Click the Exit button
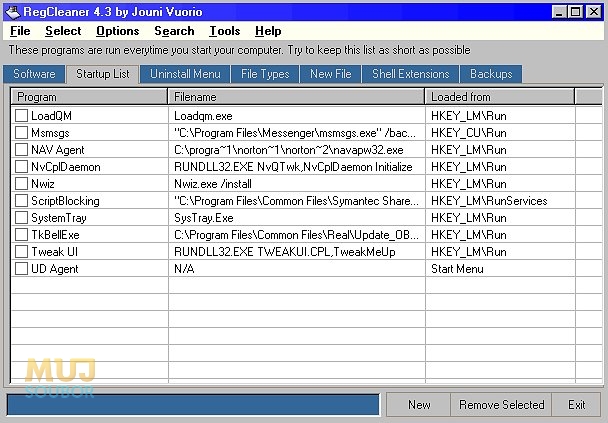The width and height of the screenshot is (608, 423). tap(576, 405)
